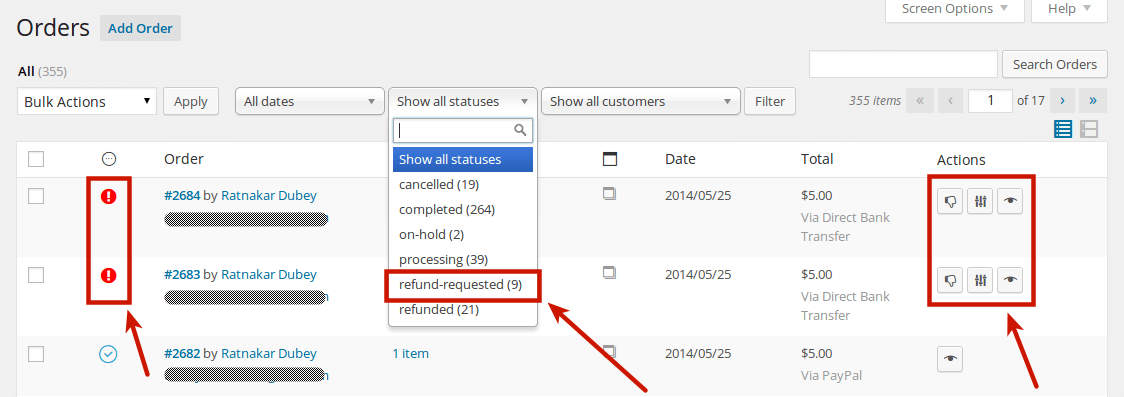Click the '1 item' link on order #2682
This screenshot has height=397, width=1124.
410,353
